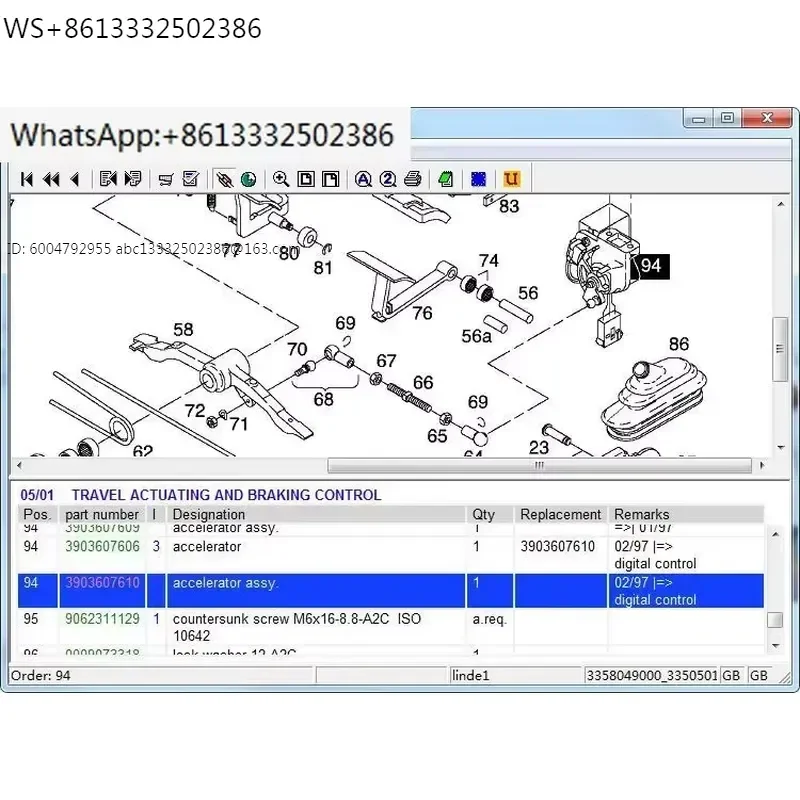800x800 pixels.
Task: Click the 'Pos.' column header
Action: (38, 514)
